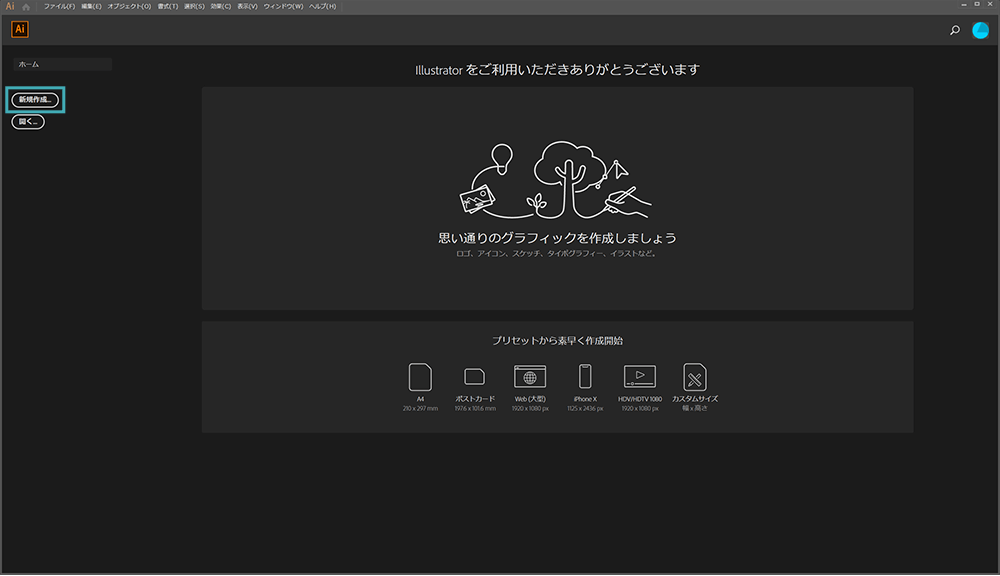
Task: Select the ホーム tab in sidebar
Action: click(62, 64)
